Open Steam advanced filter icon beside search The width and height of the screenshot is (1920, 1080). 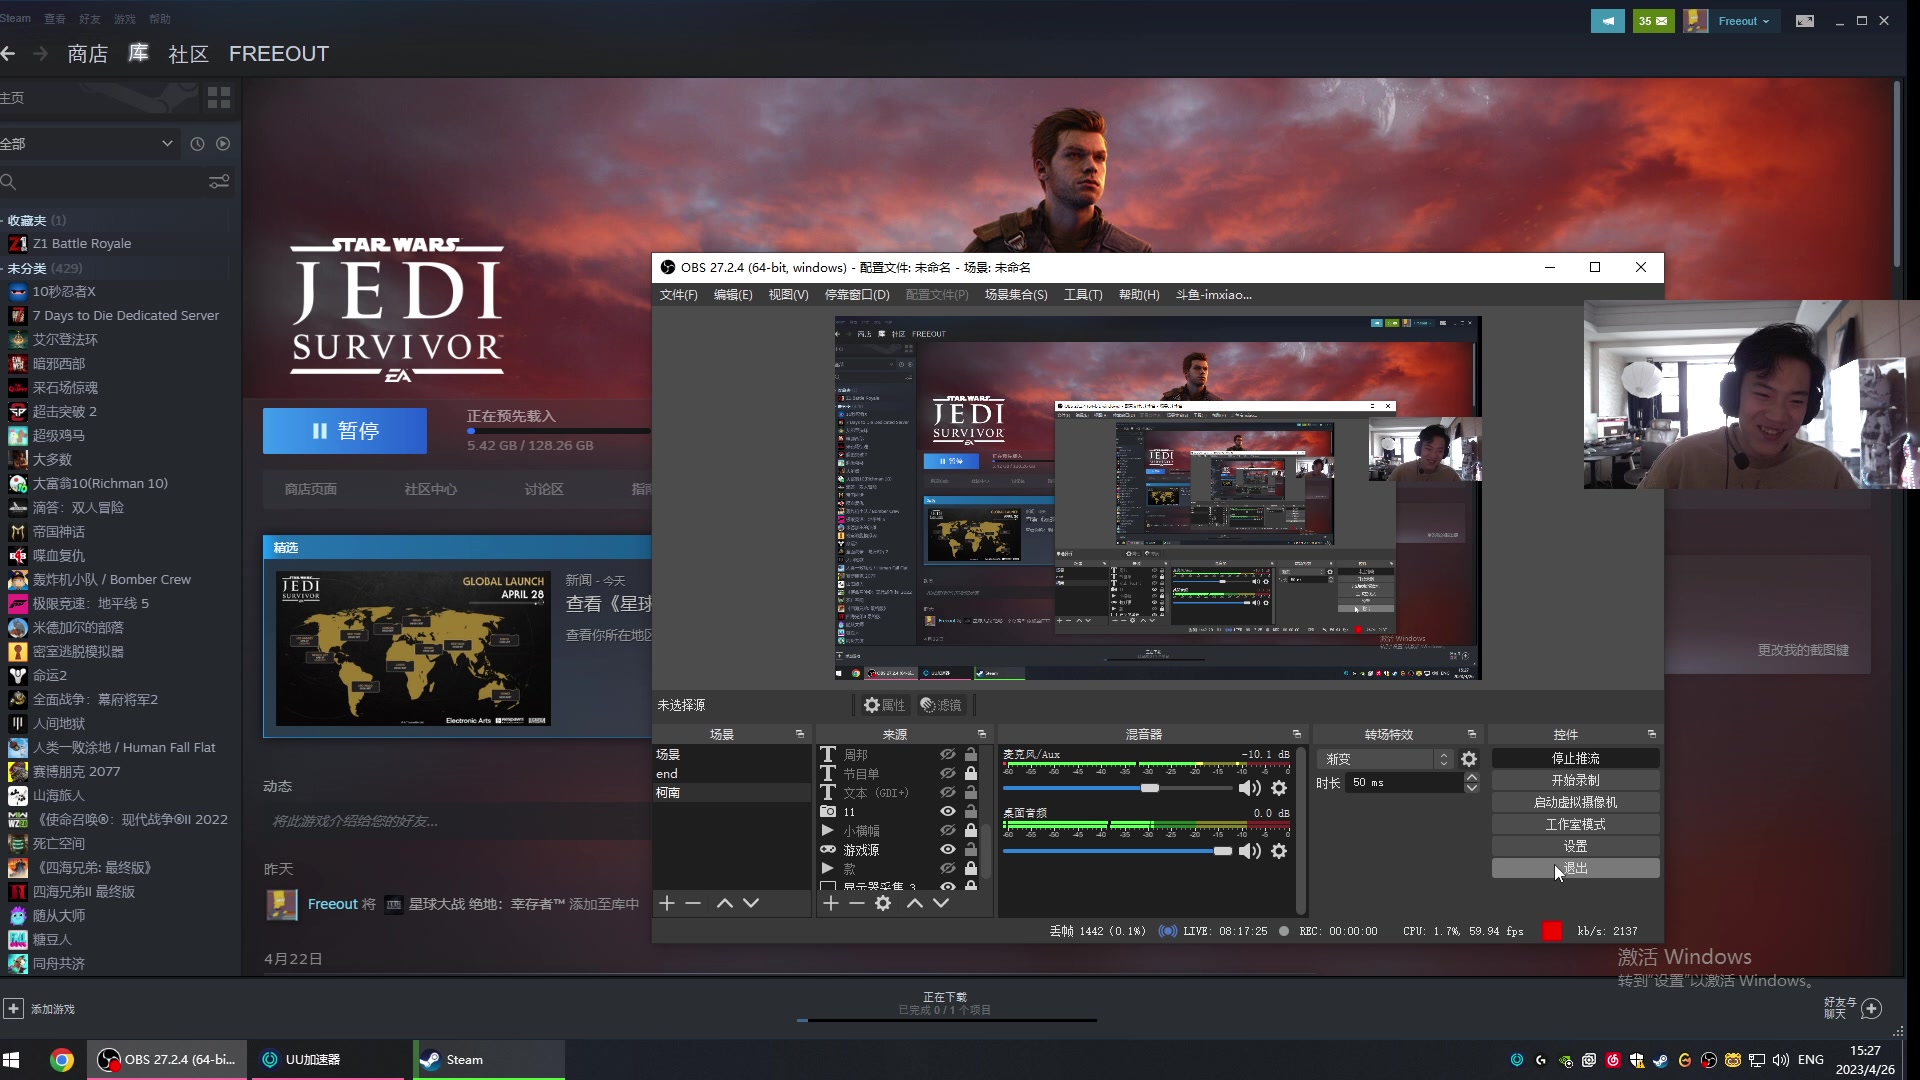219,181
